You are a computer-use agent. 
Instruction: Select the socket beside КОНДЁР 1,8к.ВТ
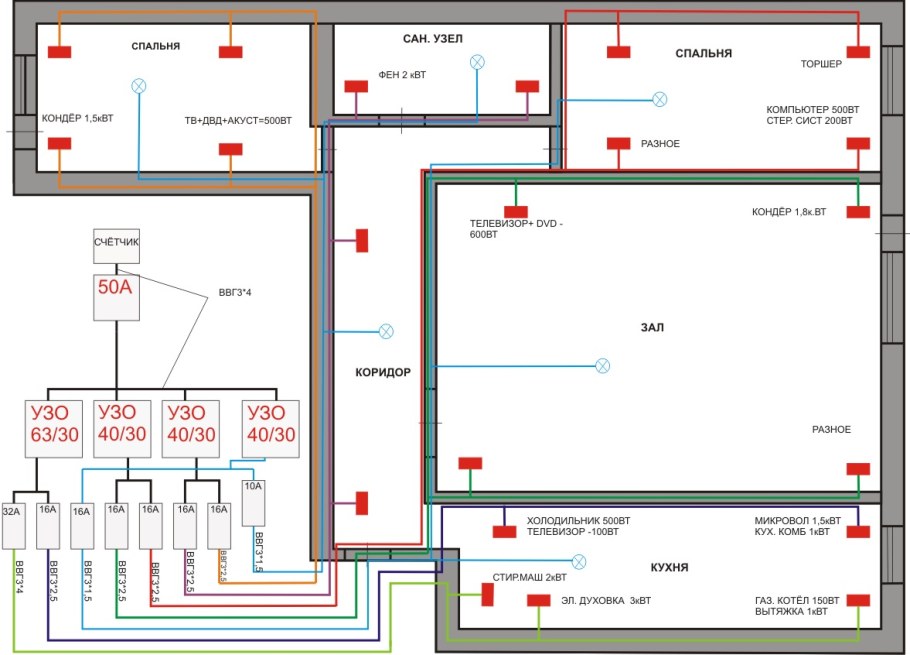[857, 212]
